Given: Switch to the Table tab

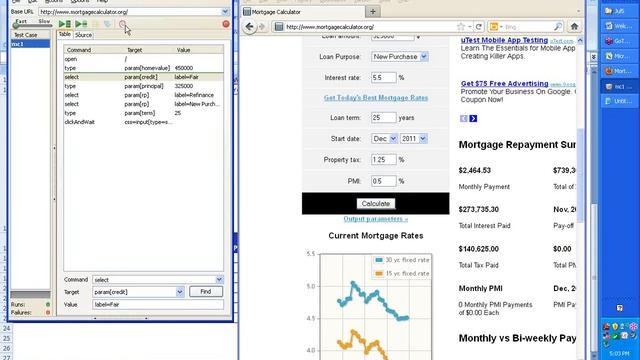Looking at the screenshot, I should 64,34.
